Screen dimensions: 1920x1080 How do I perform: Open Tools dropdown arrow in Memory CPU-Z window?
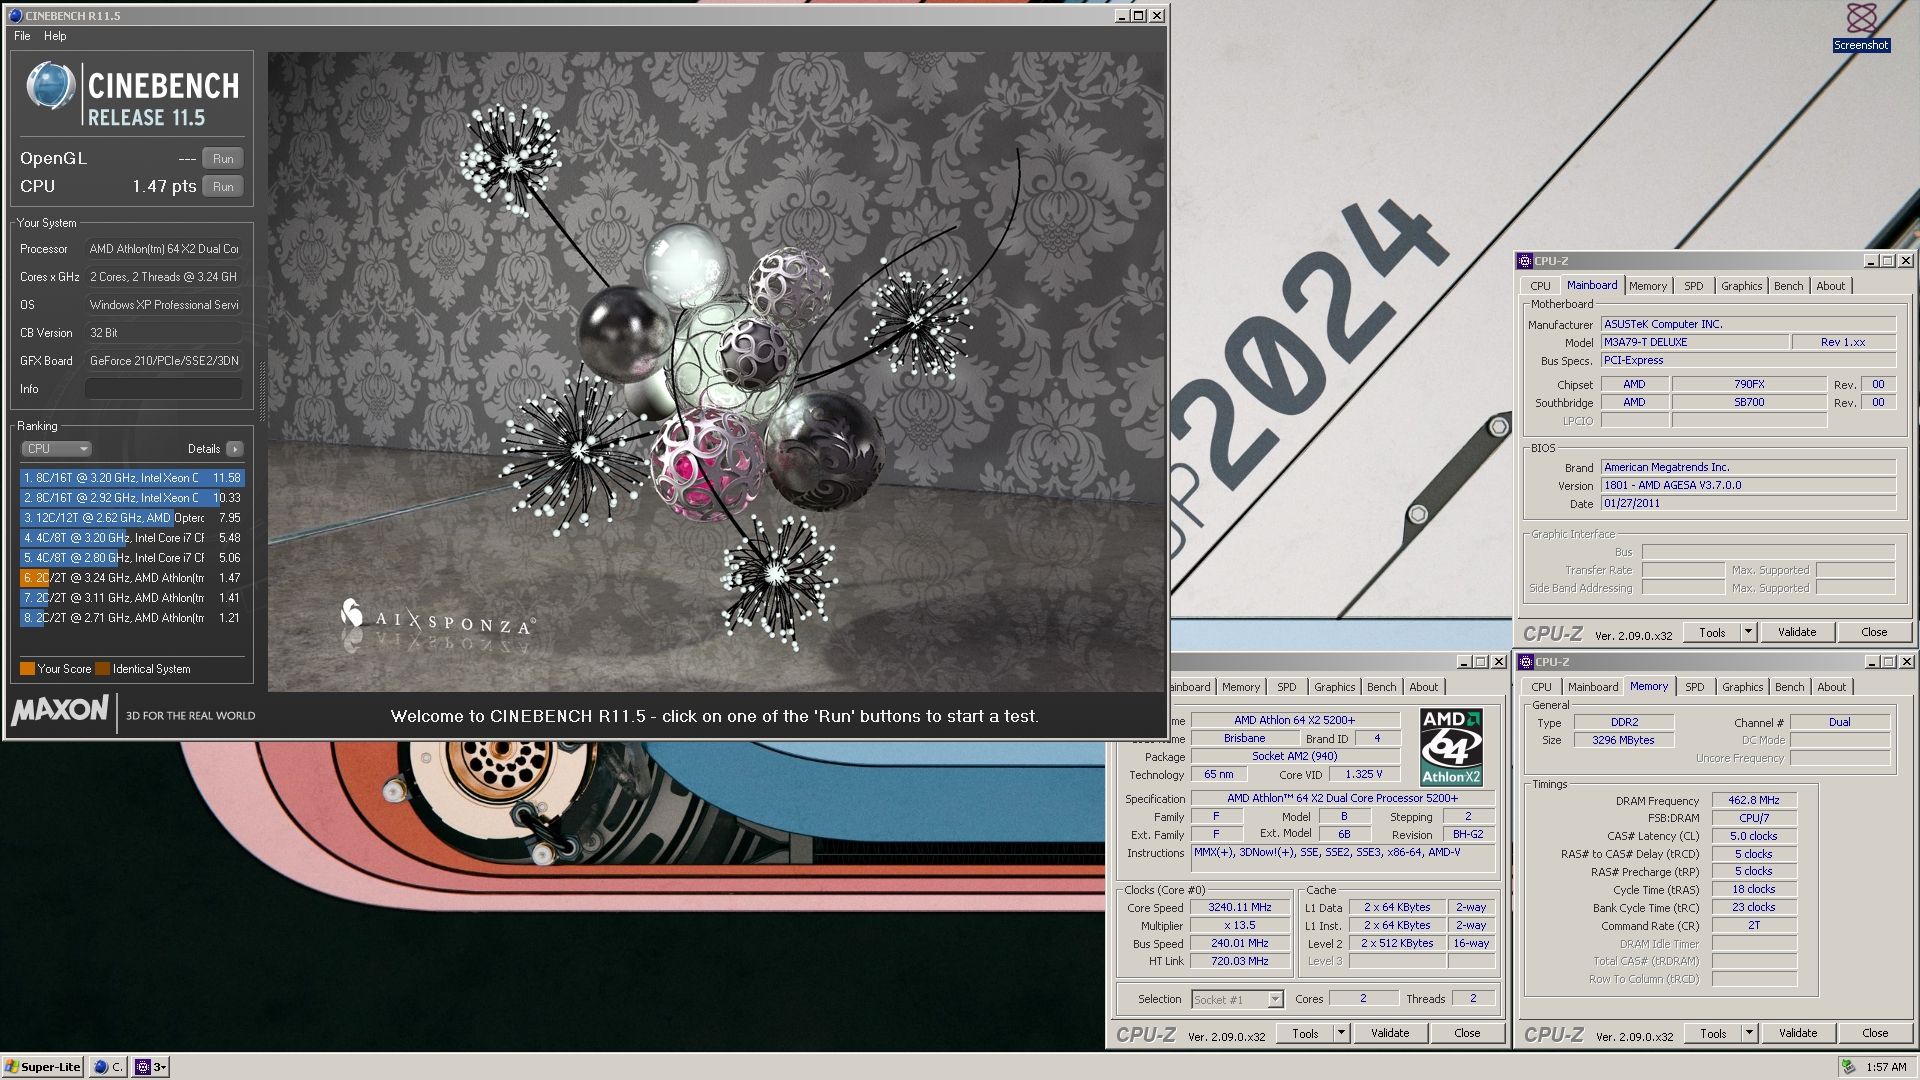pyautogui.click(x=1749, y=1033)
